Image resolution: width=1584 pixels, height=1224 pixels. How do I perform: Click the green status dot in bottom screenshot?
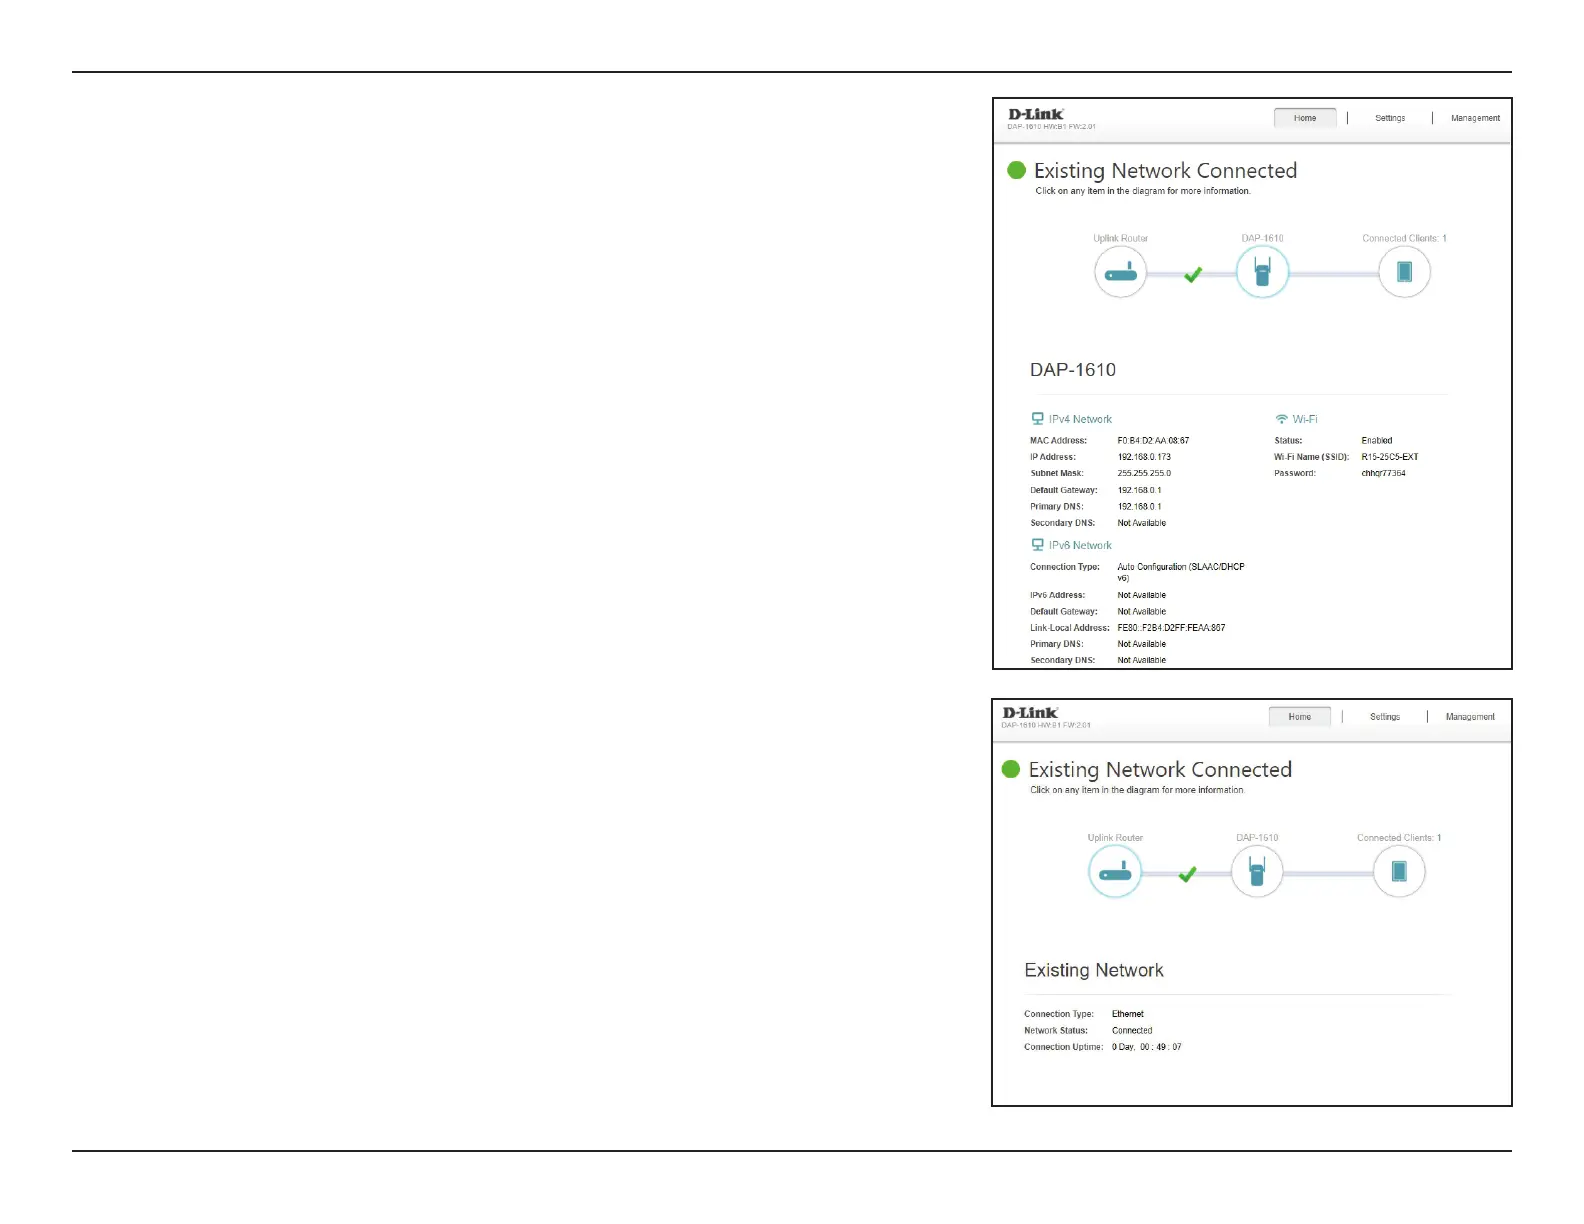(x=1011, y=769)
